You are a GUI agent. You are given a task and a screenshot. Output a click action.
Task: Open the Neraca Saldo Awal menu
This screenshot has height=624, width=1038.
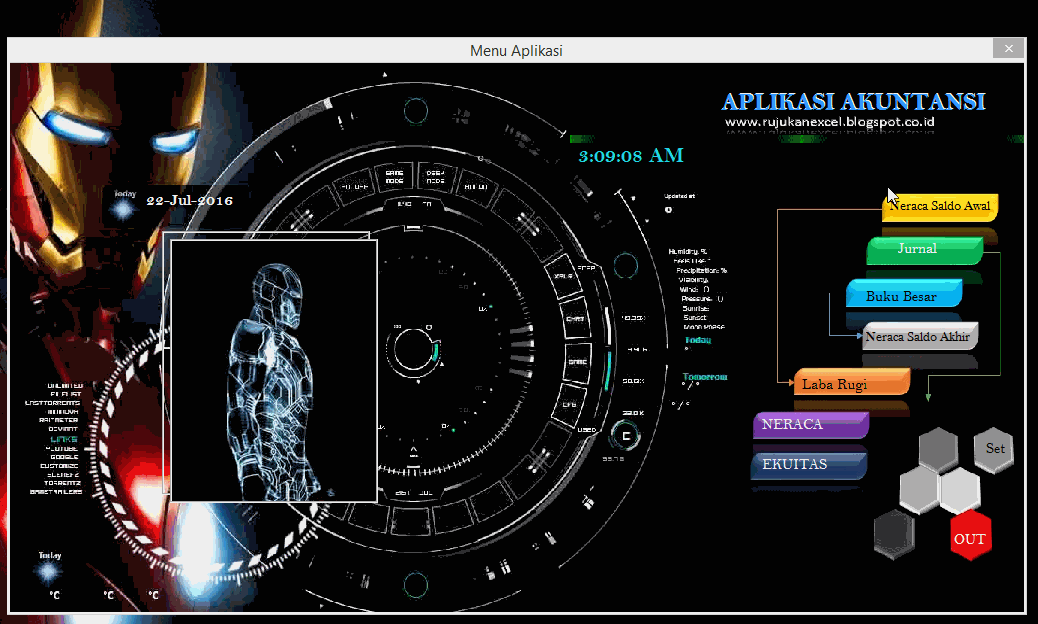940,206
